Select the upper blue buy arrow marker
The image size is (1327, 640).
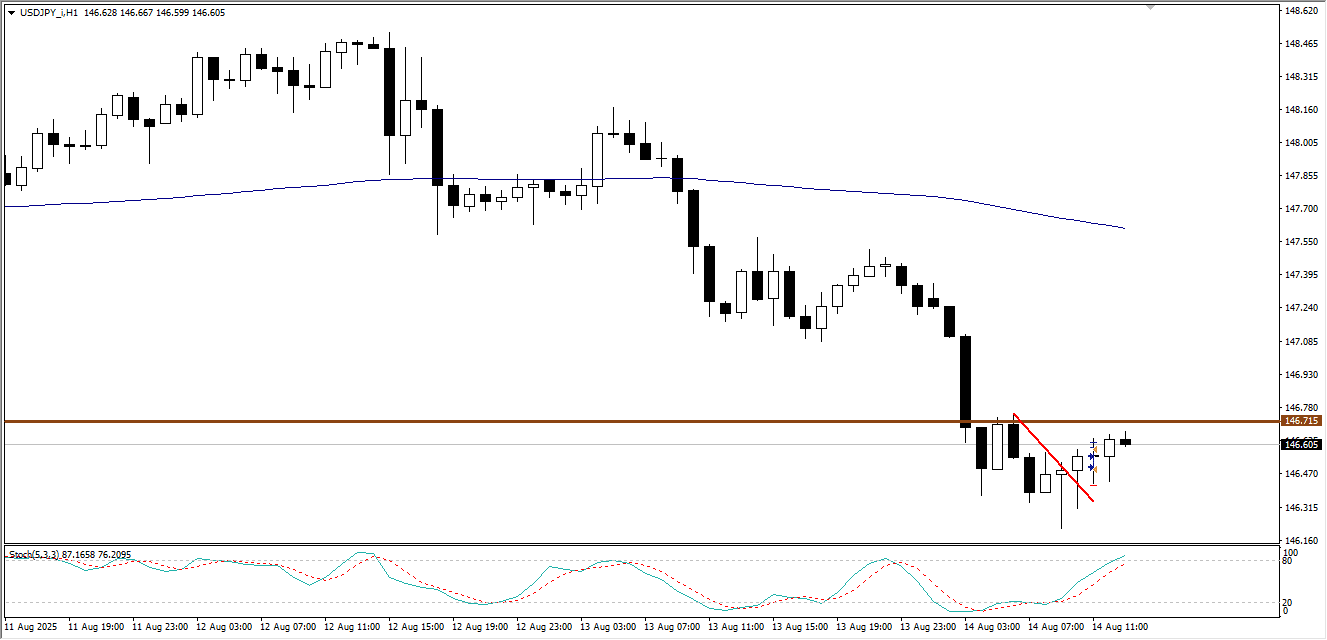click(1091, 455)
